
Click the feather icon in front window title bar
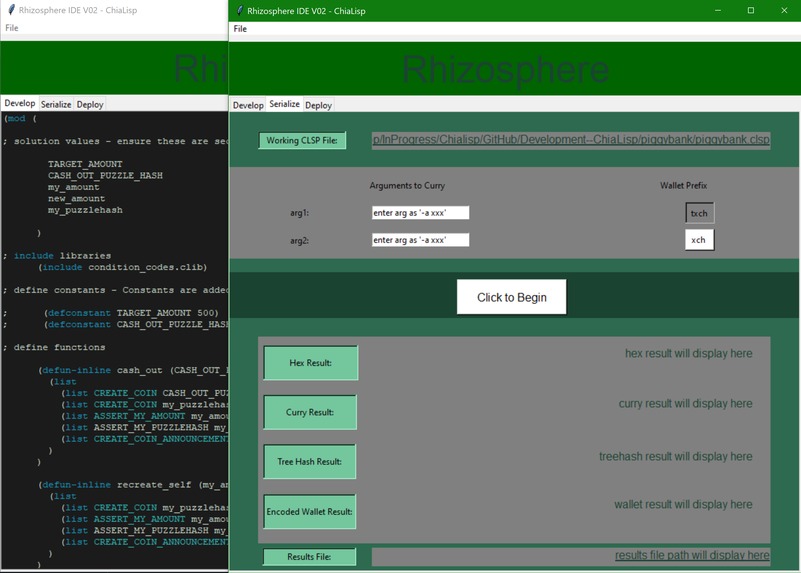(240, 10)
